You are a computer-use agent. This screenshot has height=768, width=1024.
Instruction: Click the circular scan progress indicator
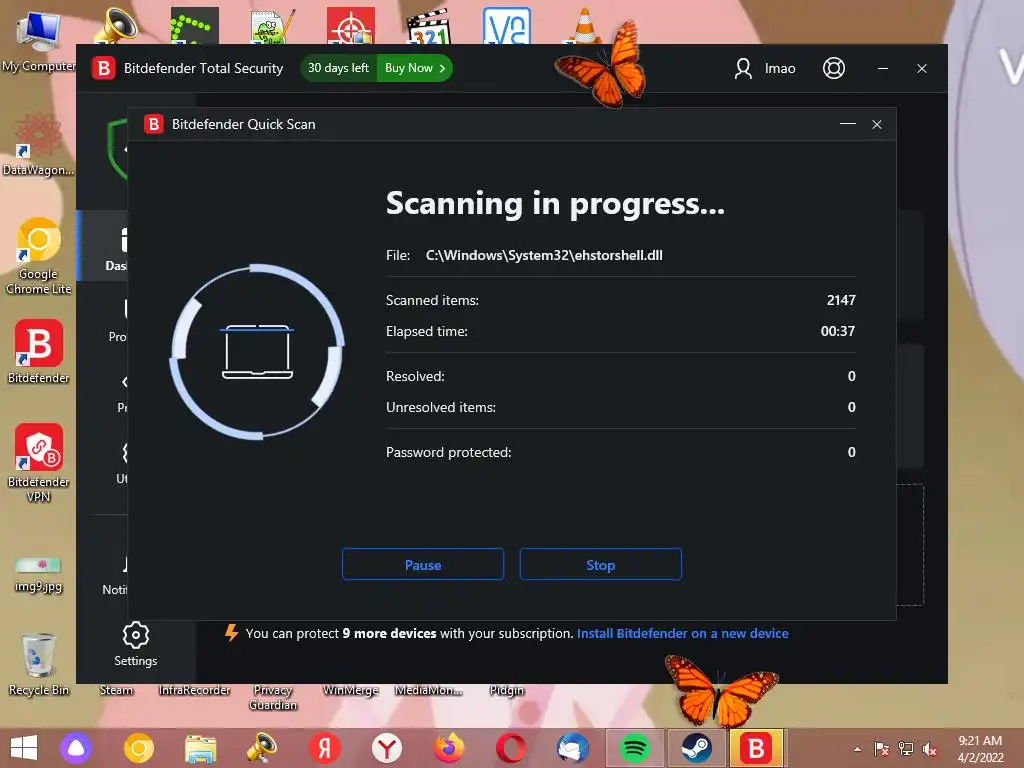pyautogui.click(x=257, y=351)
